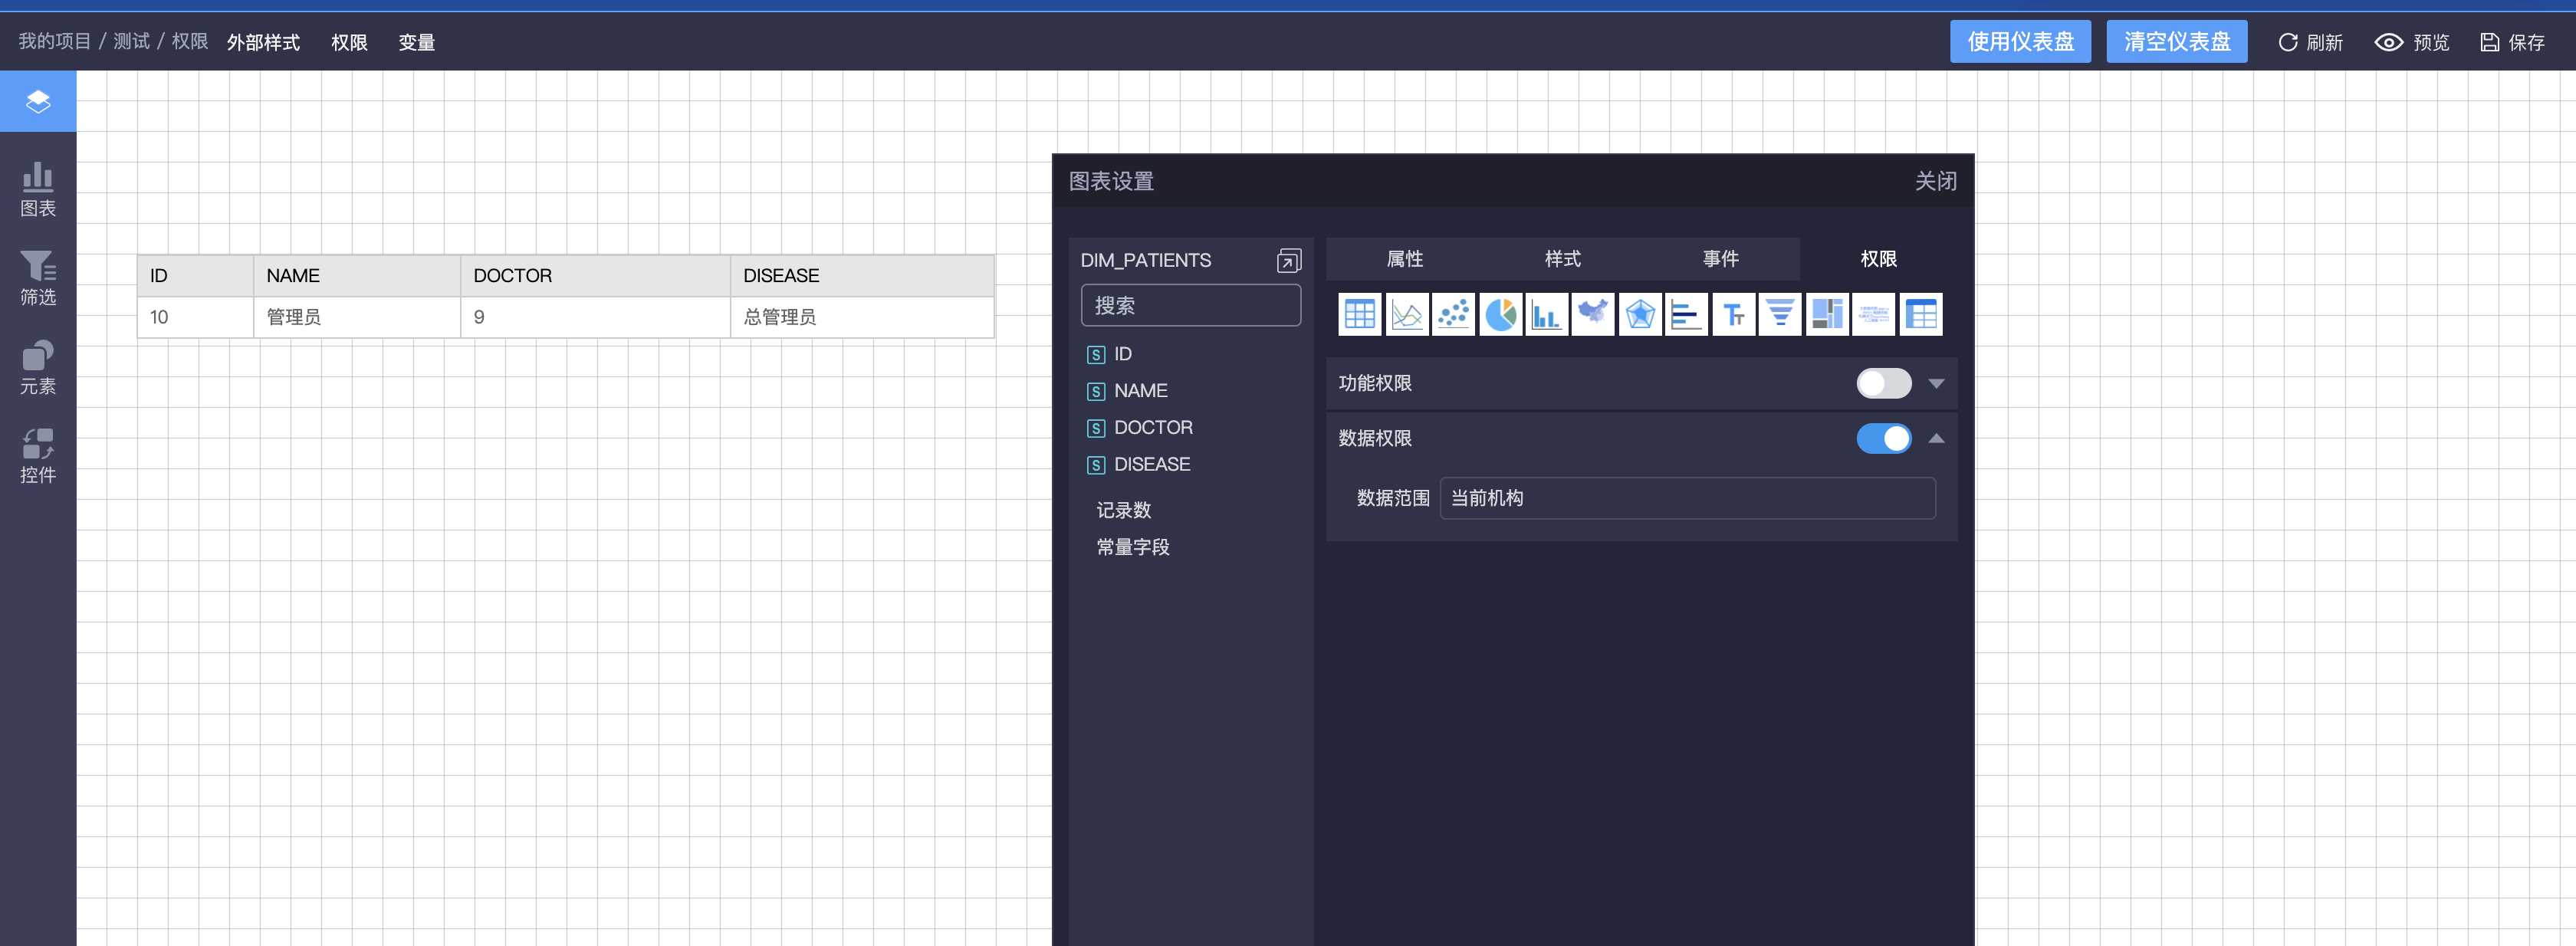Switch to the 权限 tab in chart settings
The height and width of the screenshot is (946, 2576).
1879,259
